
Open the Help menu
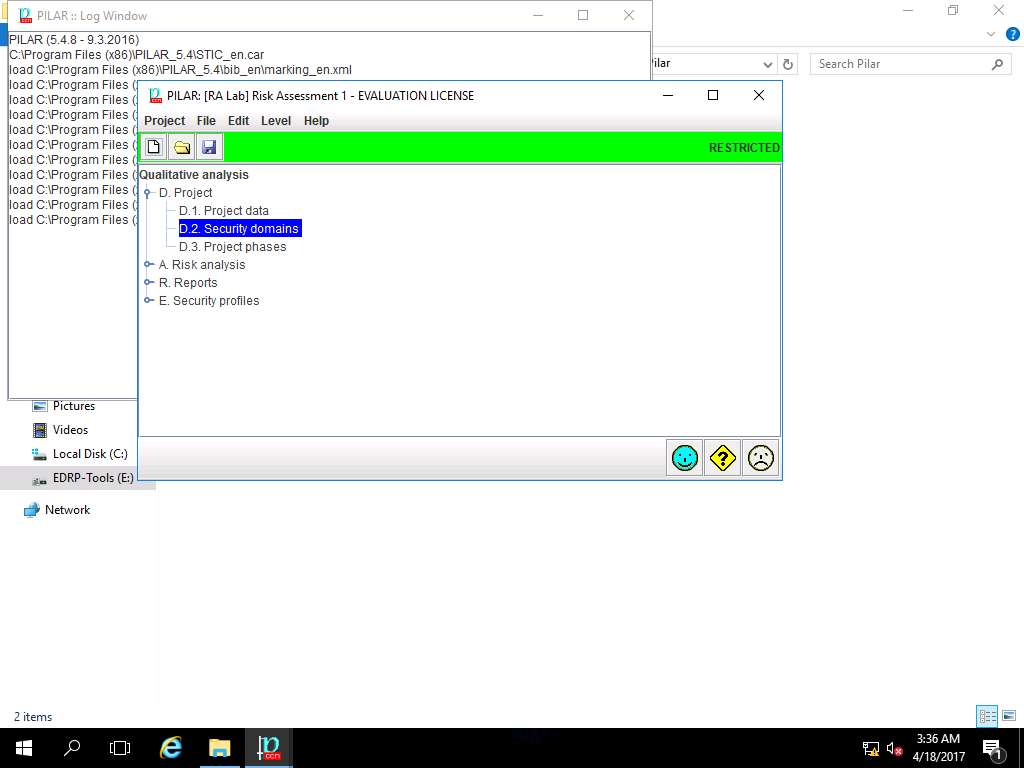point(316,121)
